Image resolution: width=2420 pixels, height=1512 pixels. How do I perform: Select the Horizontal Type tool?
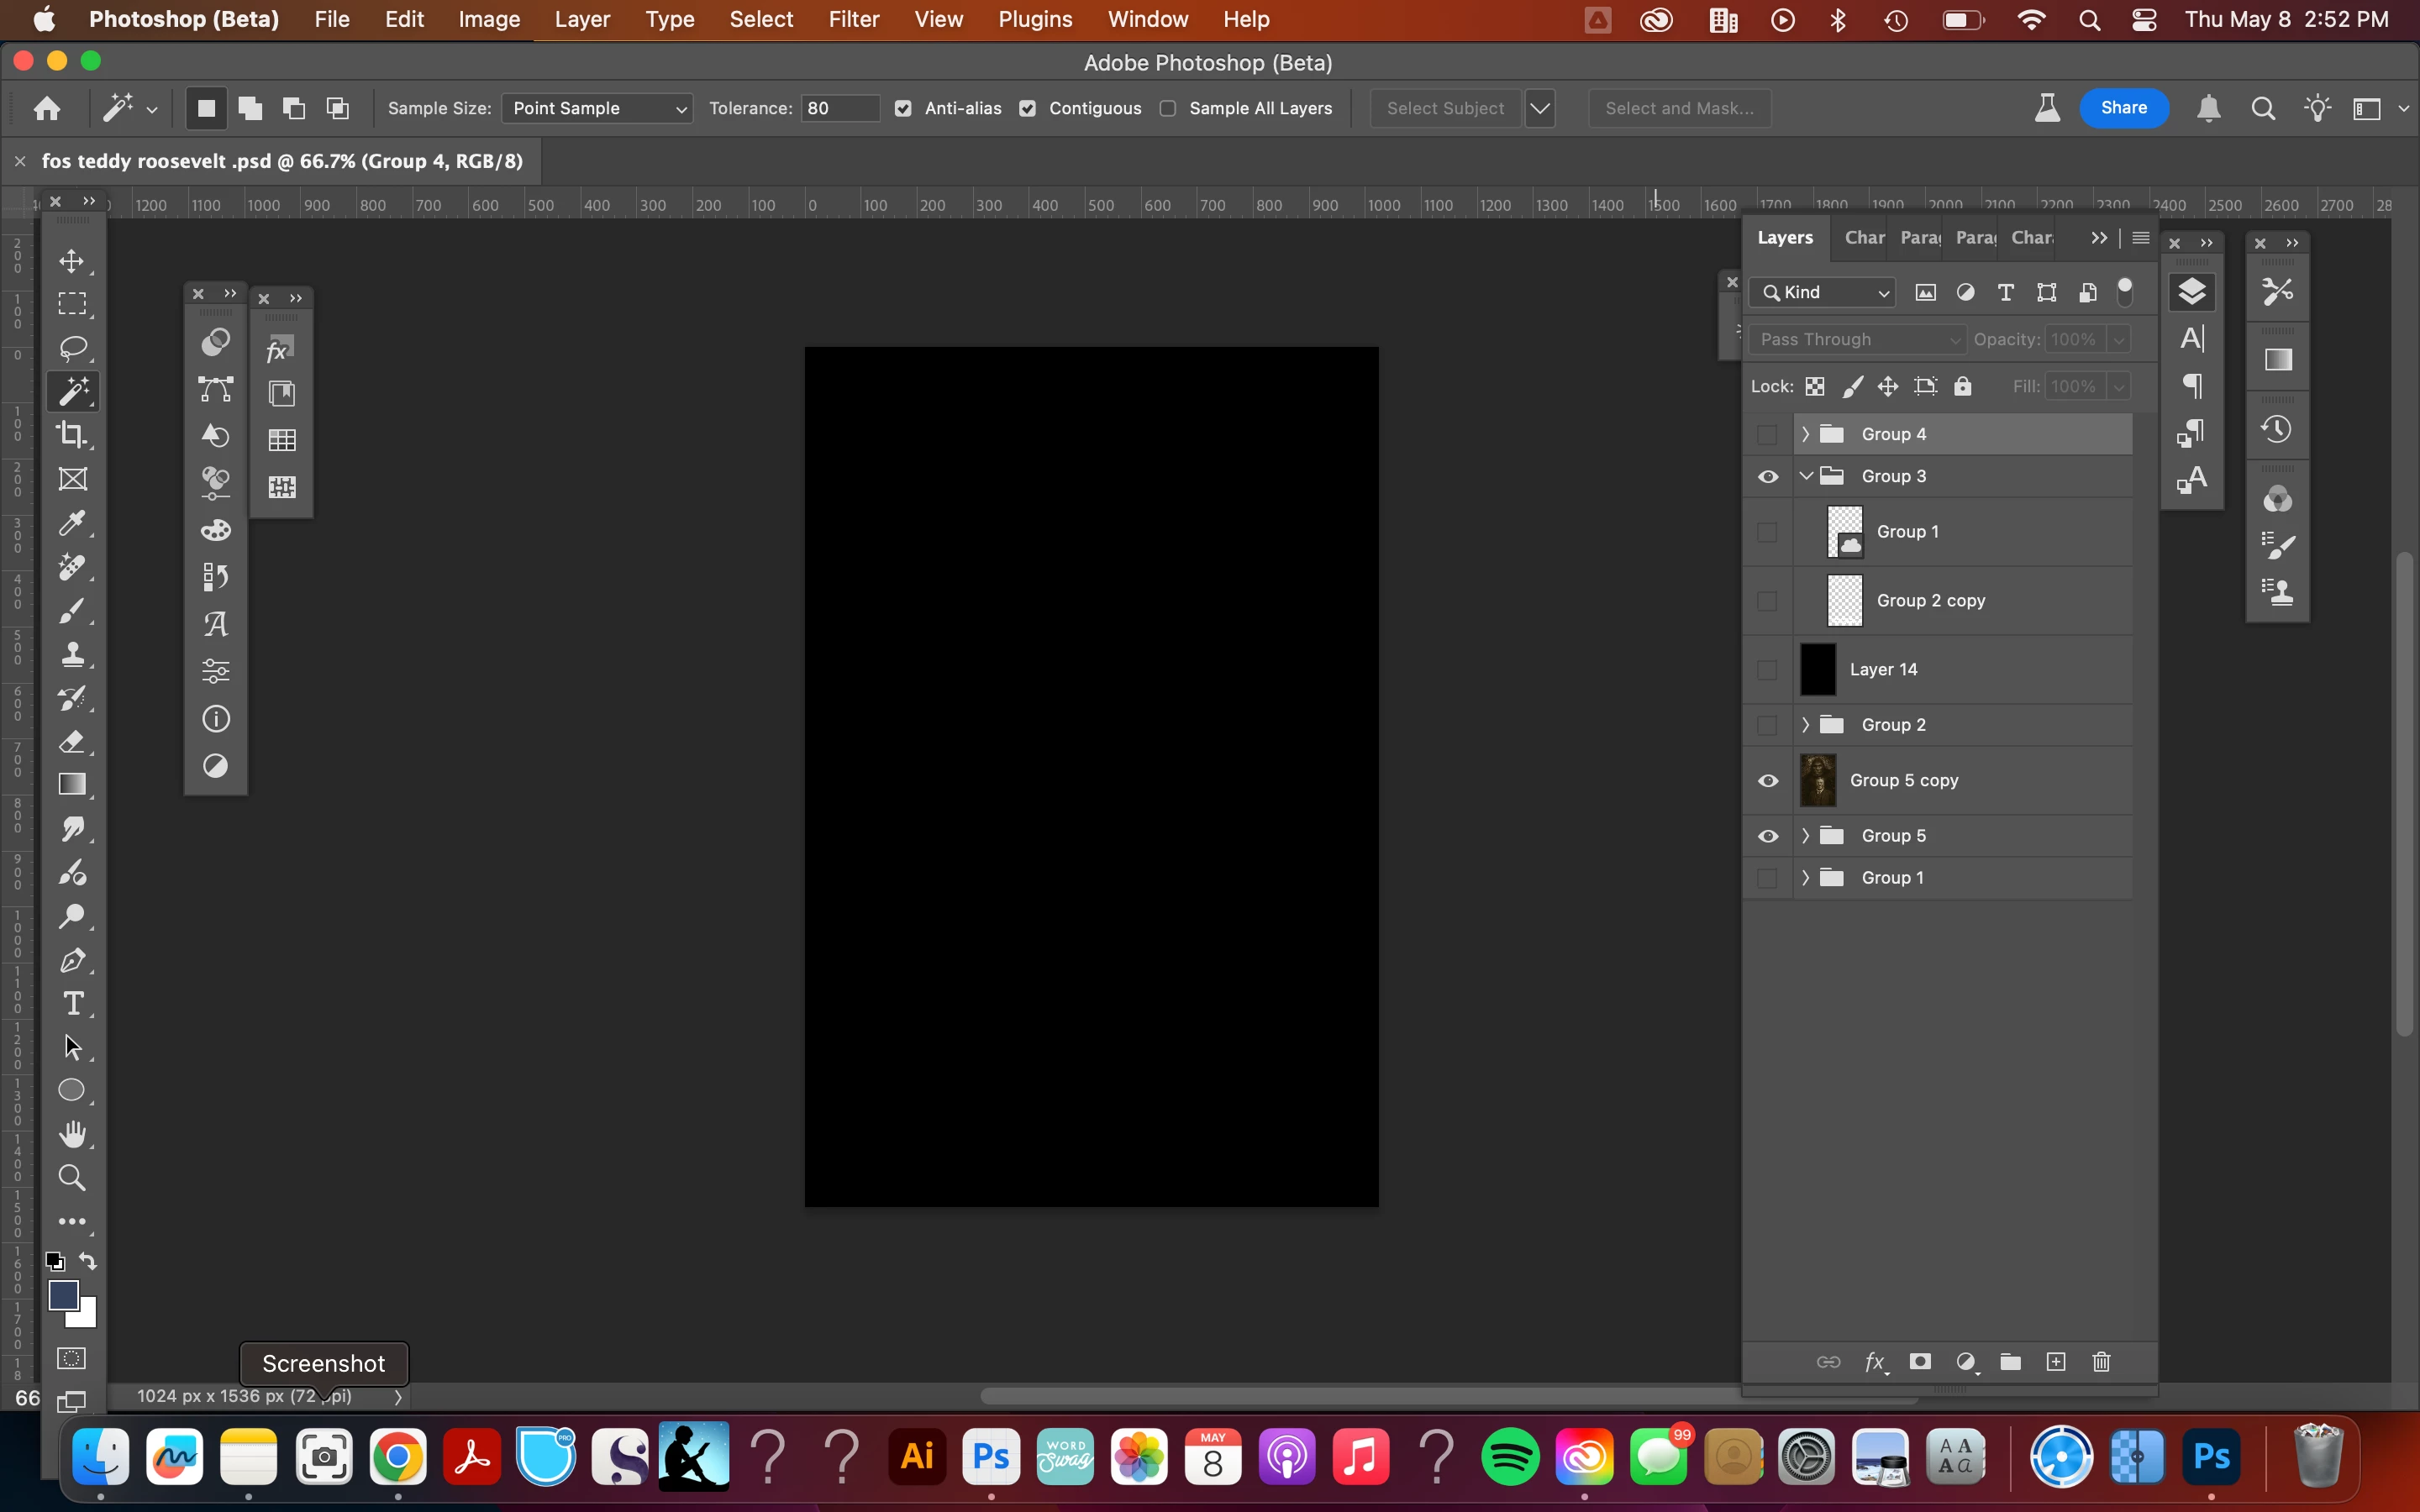pos(72,1003)
